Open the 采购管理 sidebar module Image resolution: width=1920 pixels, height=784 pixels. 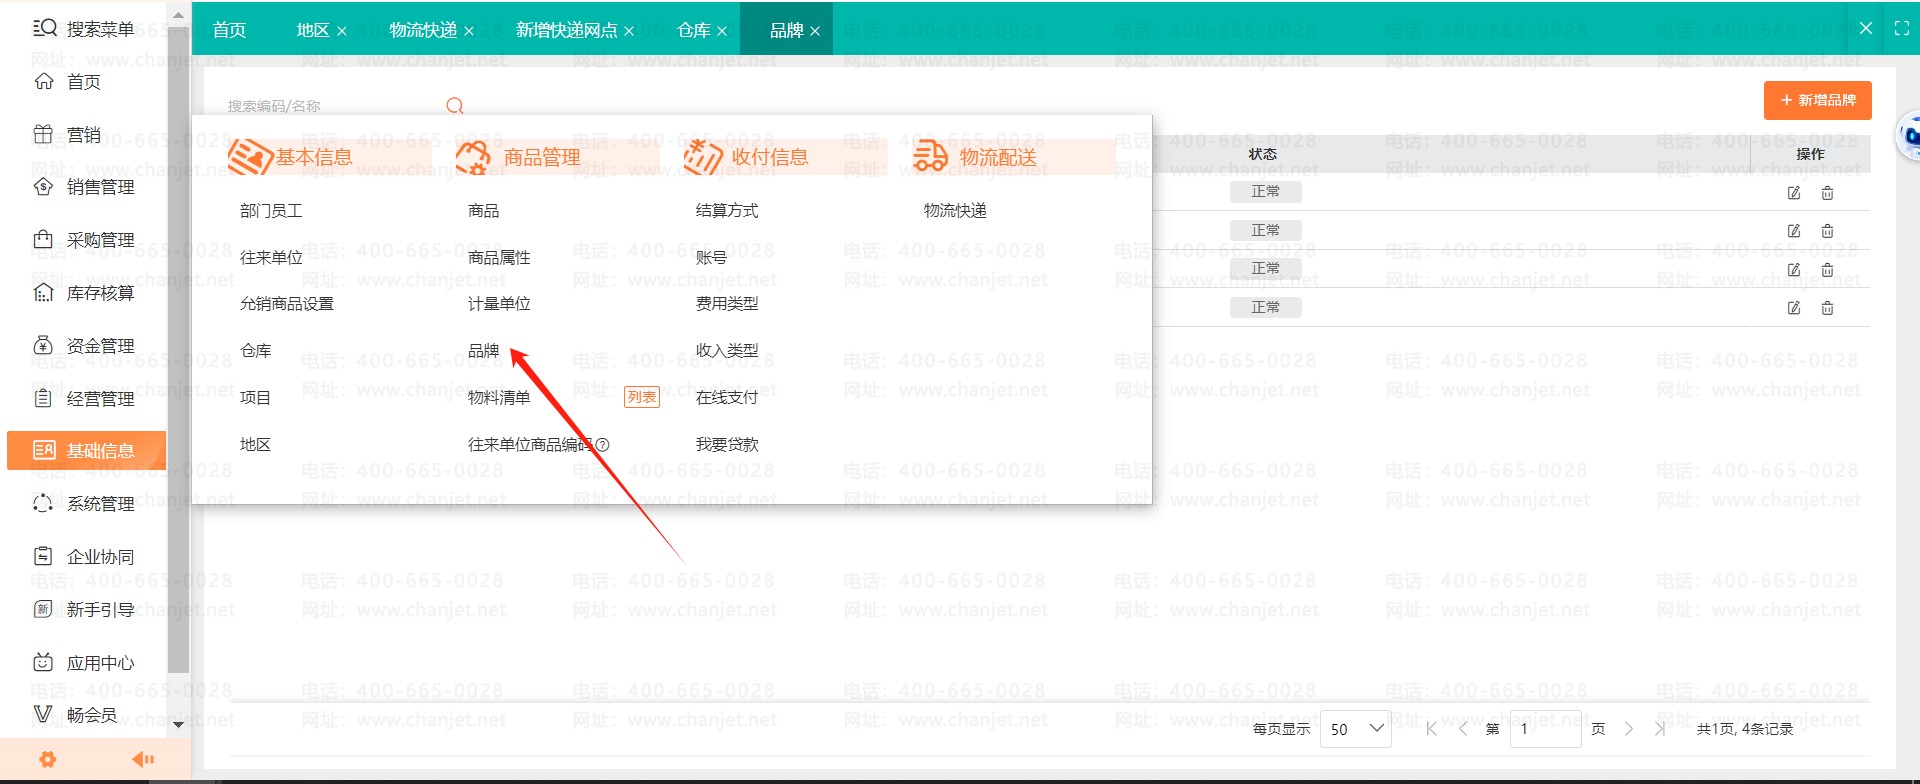(84, 240)
